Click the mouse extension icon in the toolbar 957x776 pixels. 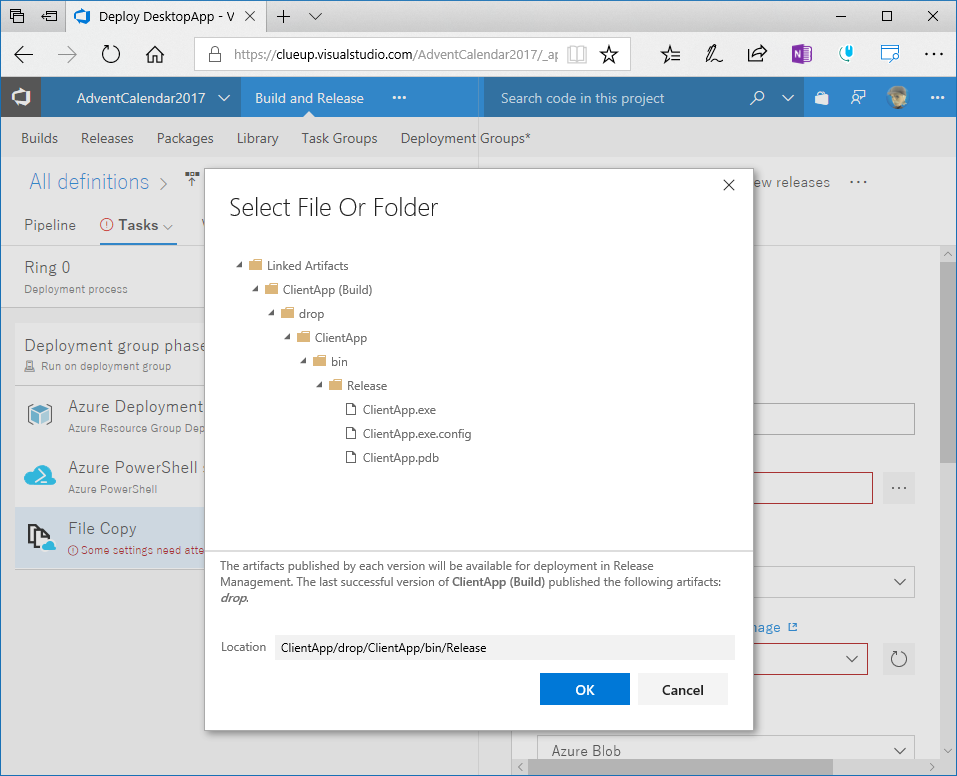click(x=846, y=54)
